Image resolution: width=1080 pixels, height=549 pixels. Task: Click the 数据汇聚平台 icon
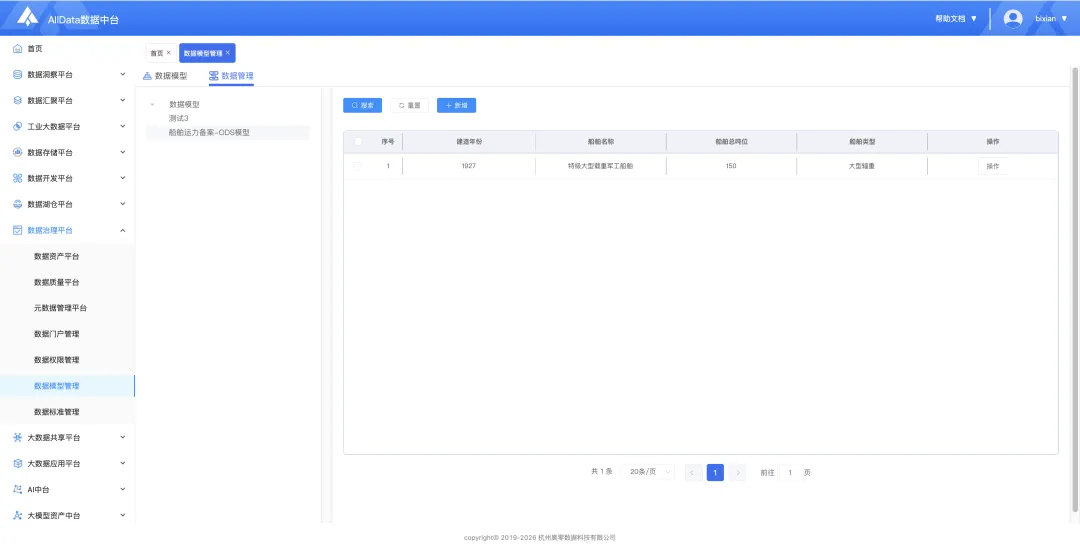click(x=18, y=101)
